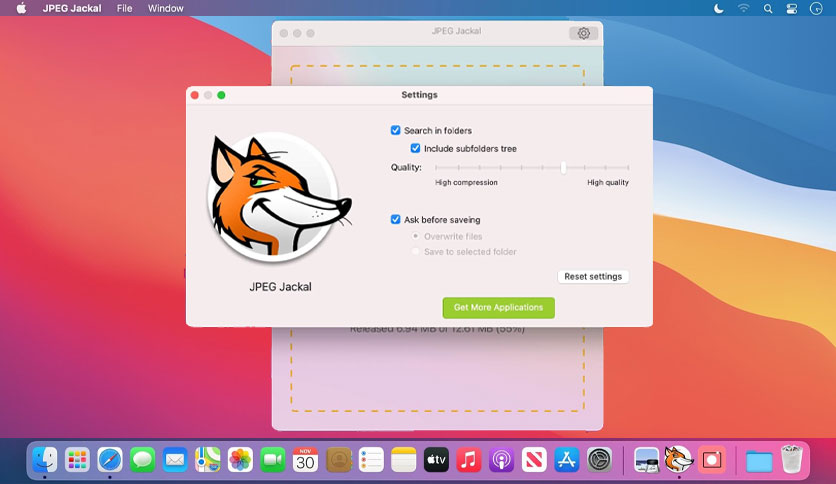This screenshot has width=836, height=484.
Task: Toggle Ask before saveing checkbox
Action: point(396,219)
